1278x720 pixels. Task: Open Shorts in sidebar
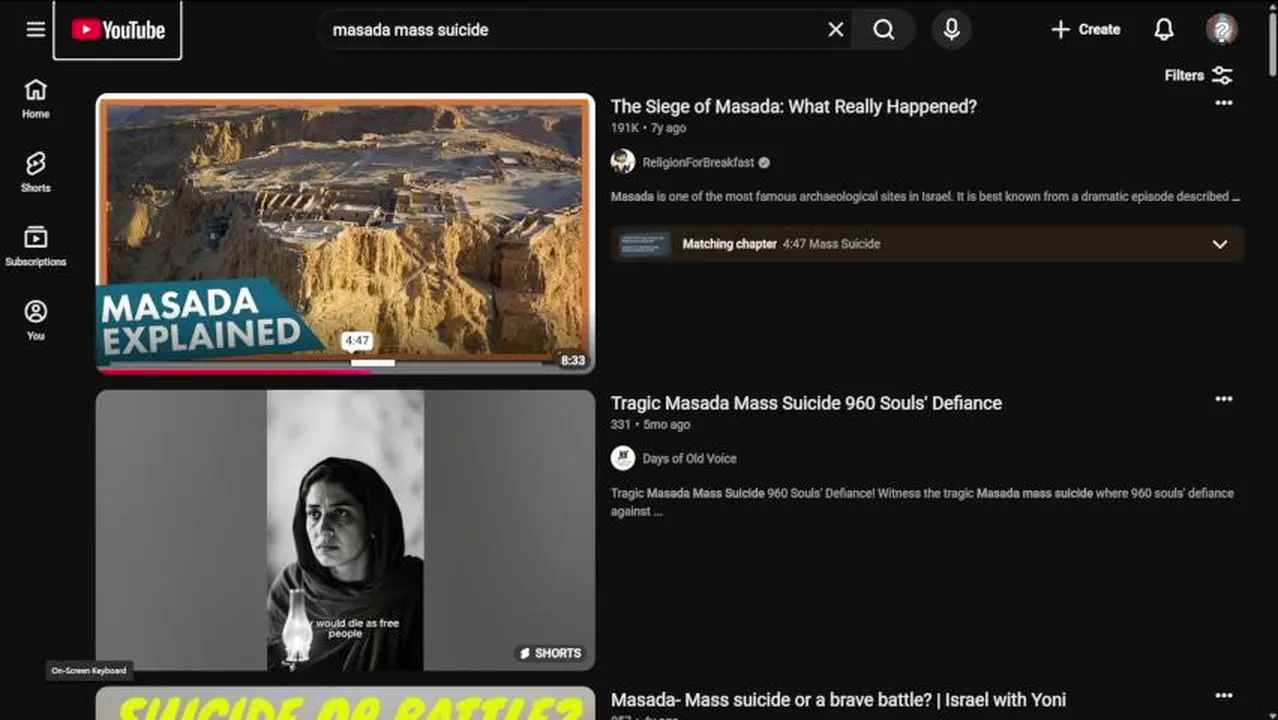click(36, 173)
